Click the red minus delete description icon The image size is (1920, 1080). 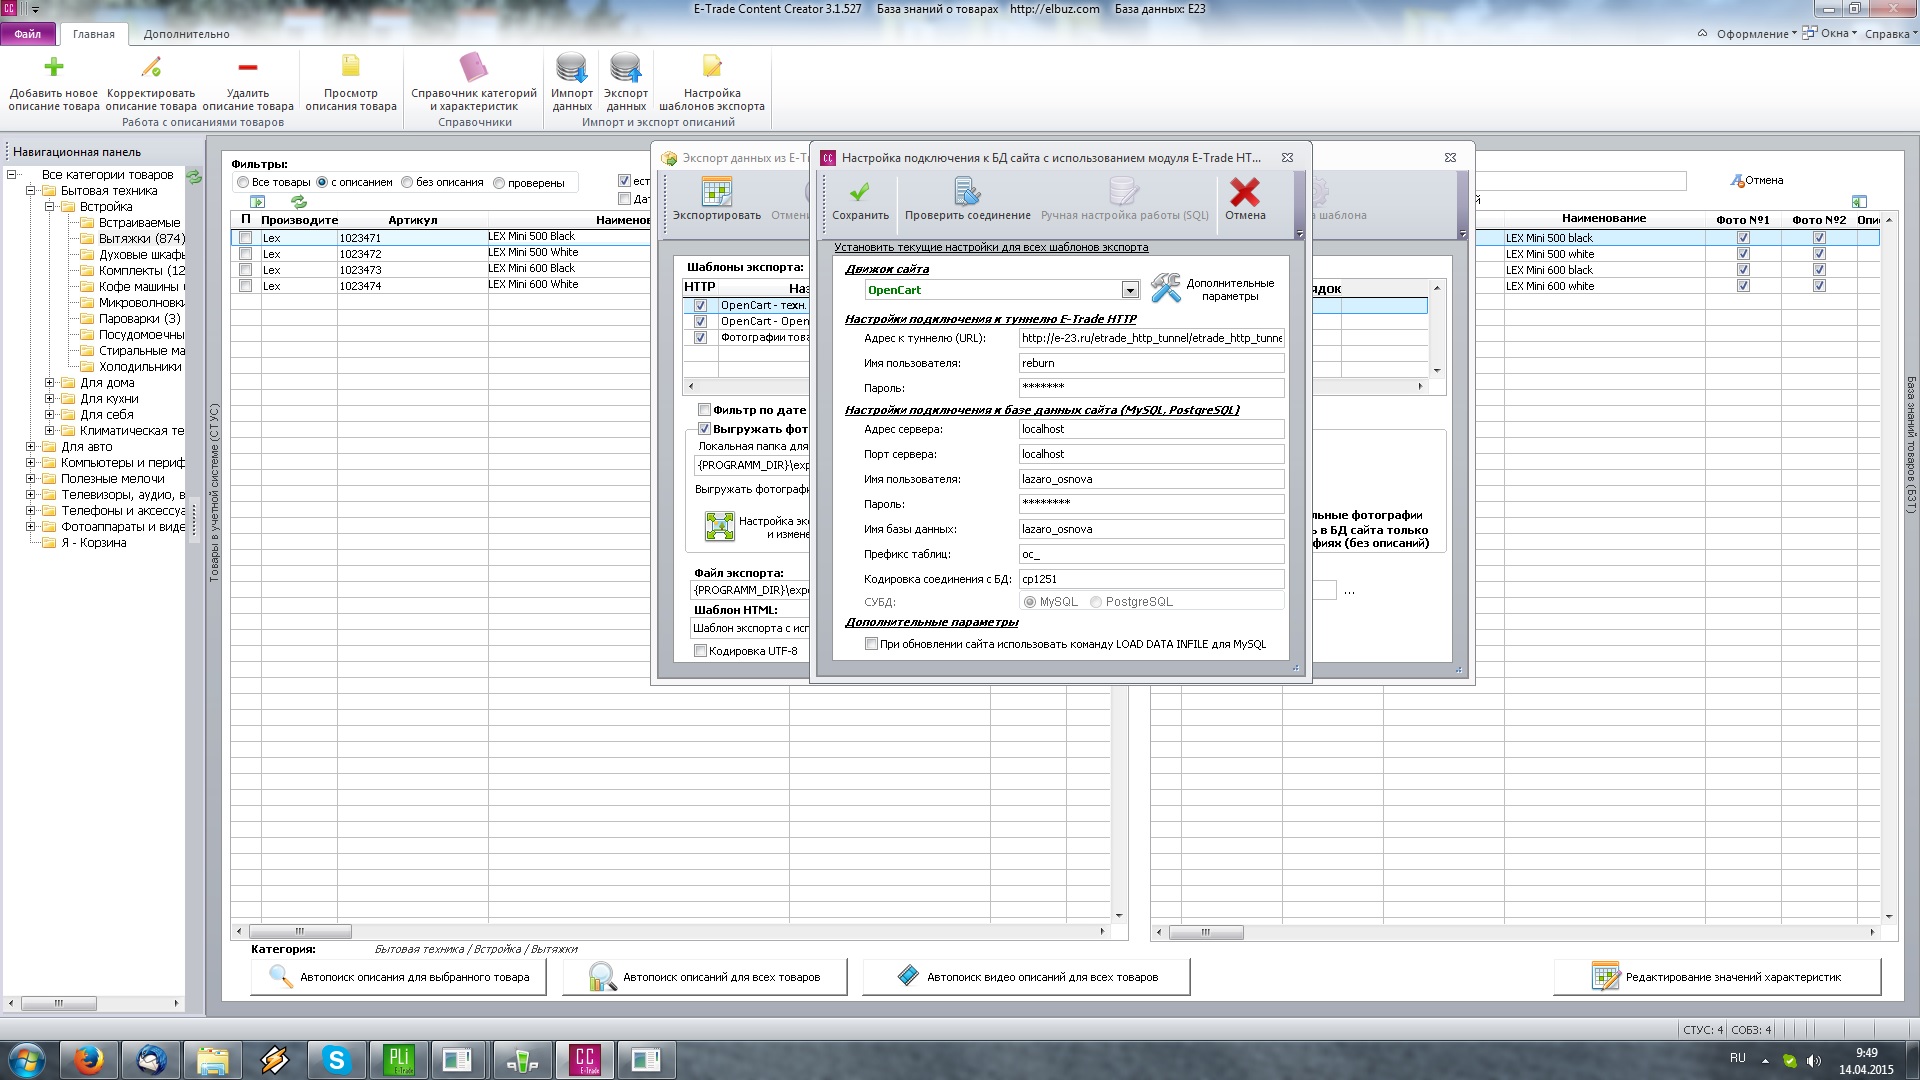pos(248,67)
